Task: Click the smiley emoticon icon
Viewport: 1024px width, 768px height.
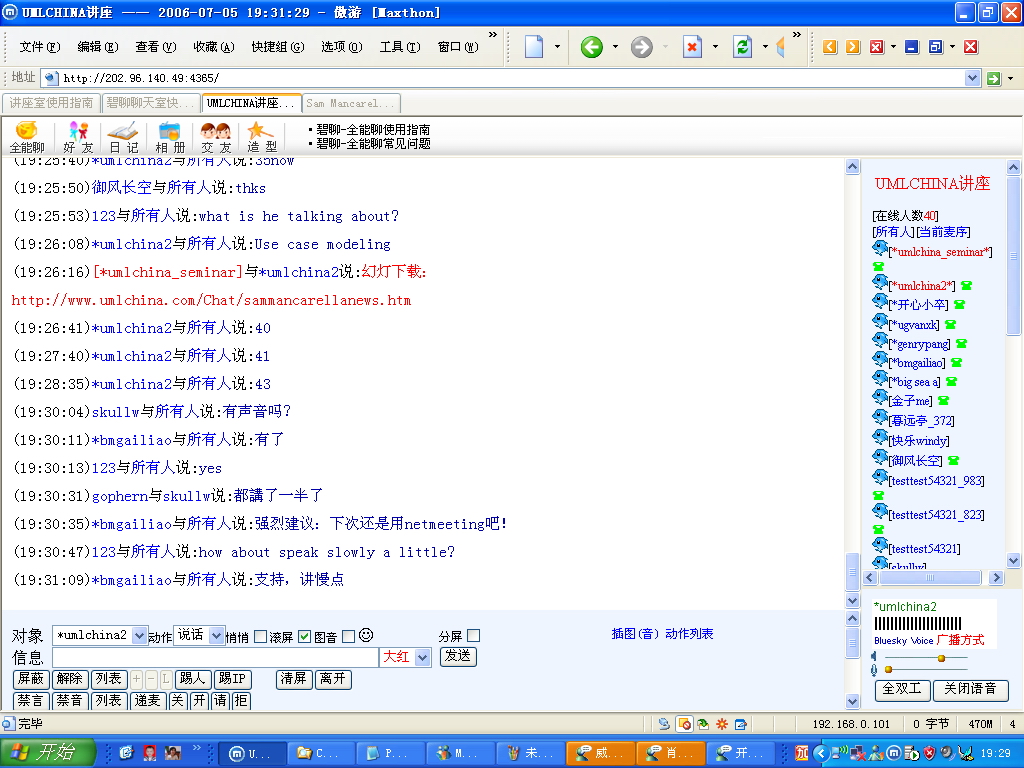Action: pos(366,635)
